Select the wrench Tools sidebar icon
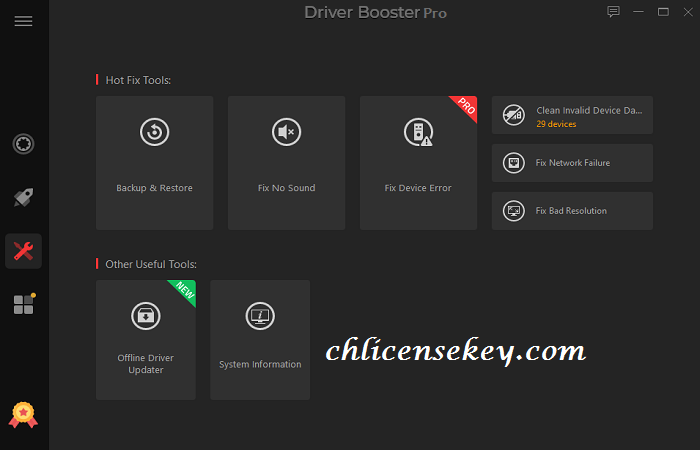The width and height of the screenshot is (700, 450). click(23, 251)
